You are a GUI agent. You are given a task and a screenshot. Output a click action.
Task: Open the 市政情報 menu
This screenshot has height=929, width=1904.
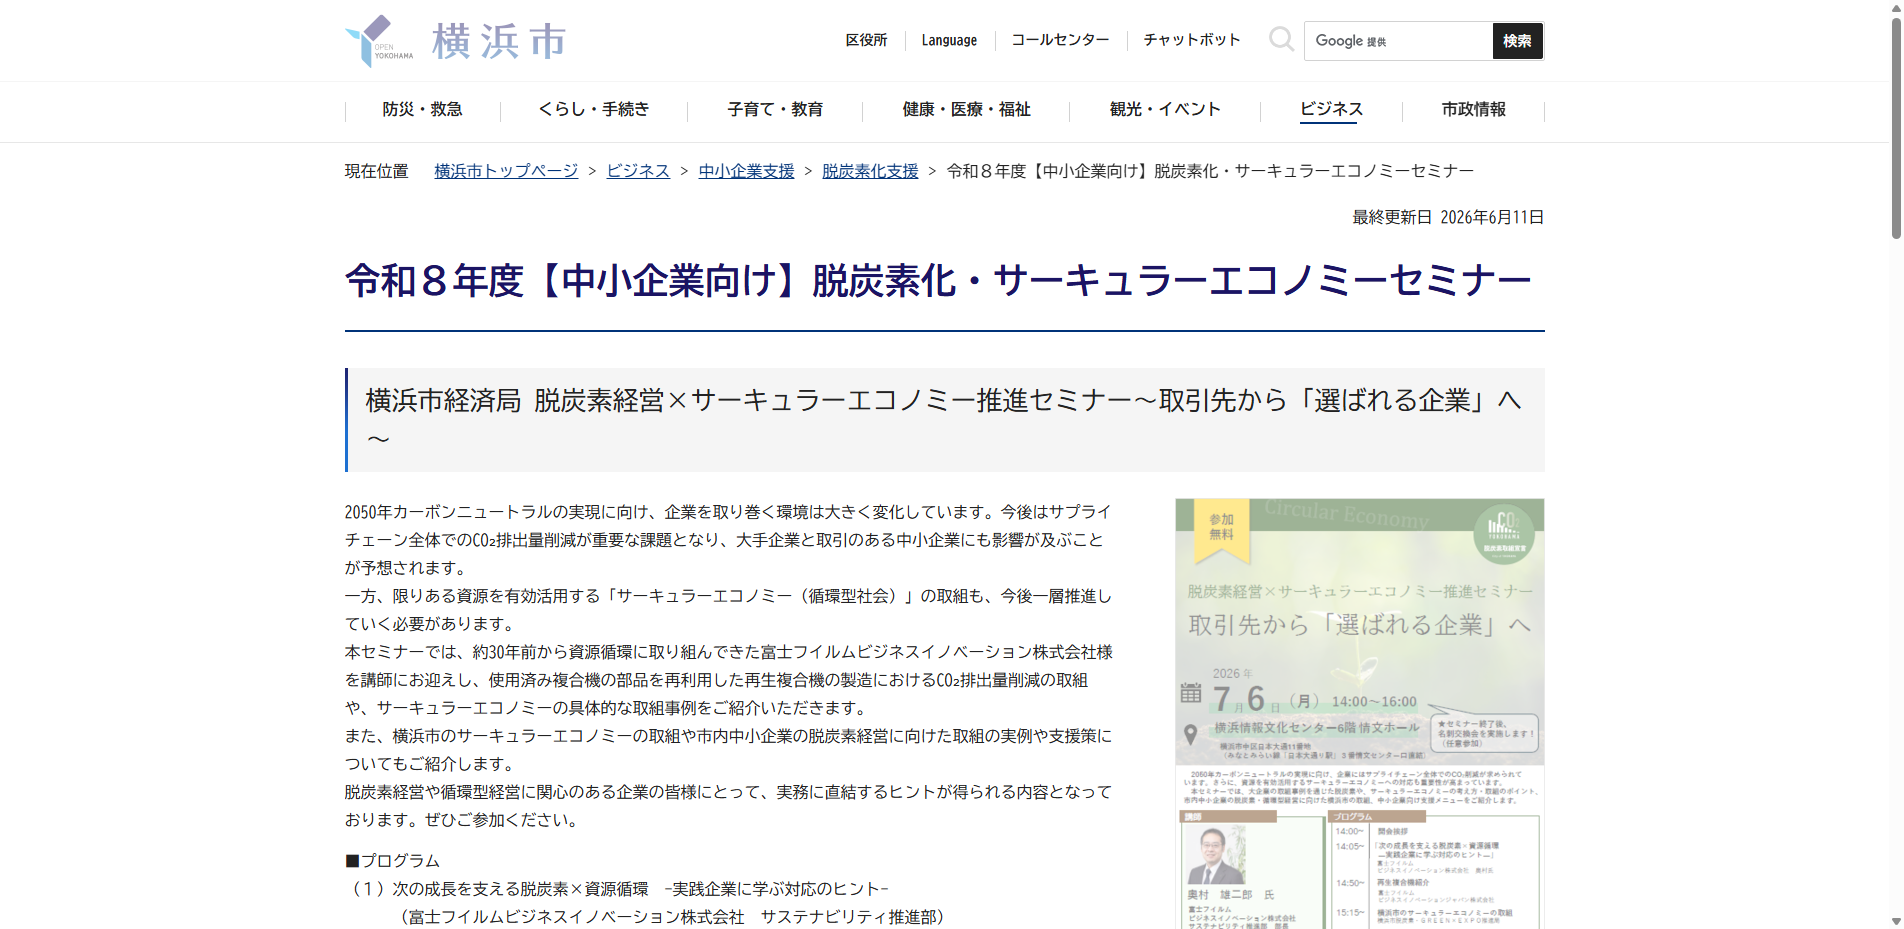[1473, 109]
